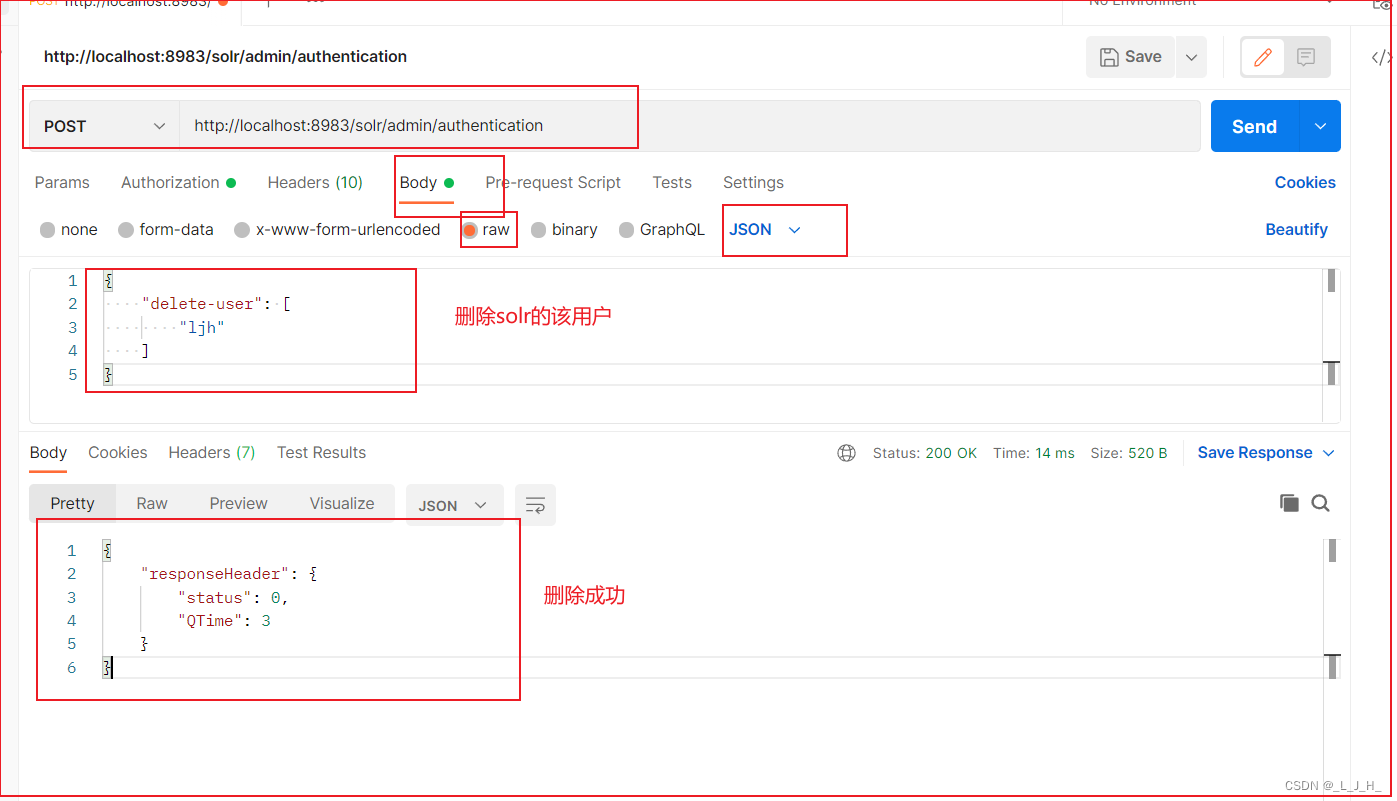
Task: Click the "responseHeader" line in response
Action: (230, 574)
